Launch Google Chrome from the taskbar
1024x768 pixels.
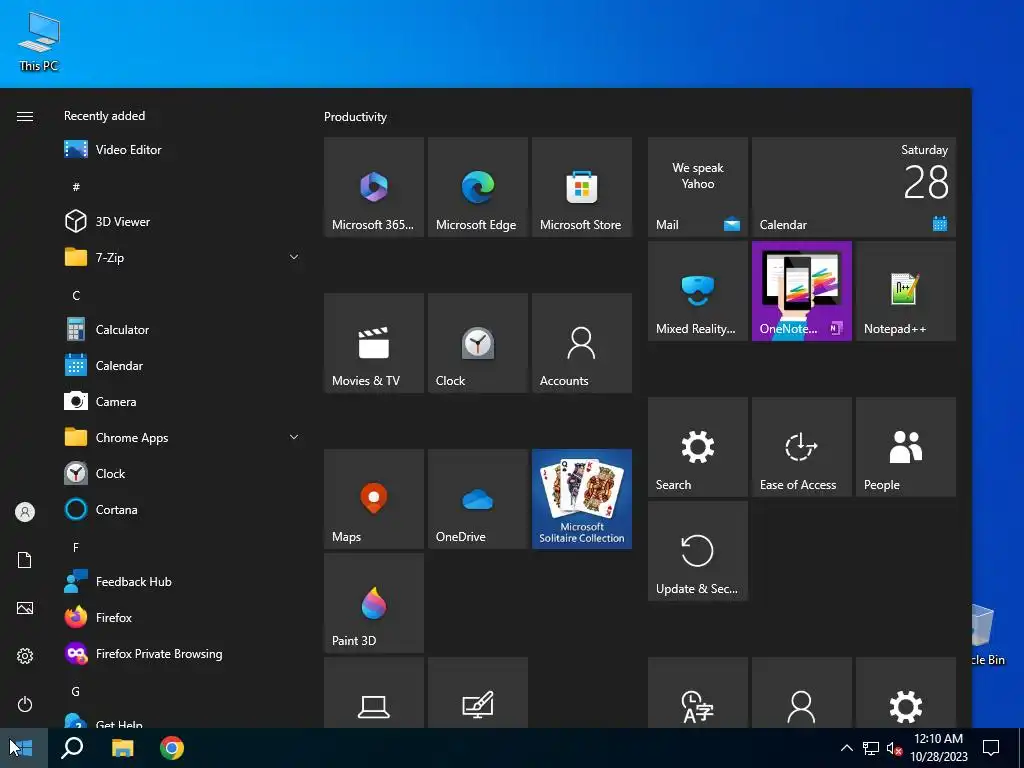tap(172, 748)
